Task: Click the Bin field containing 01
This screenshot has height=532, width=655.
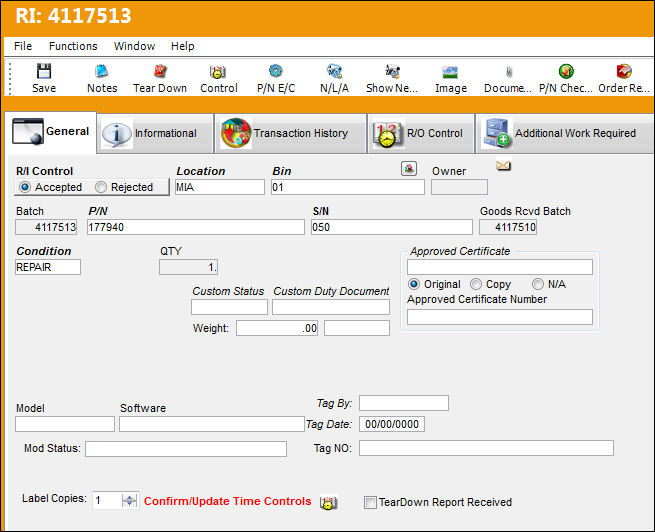Action: pos(348,187)
